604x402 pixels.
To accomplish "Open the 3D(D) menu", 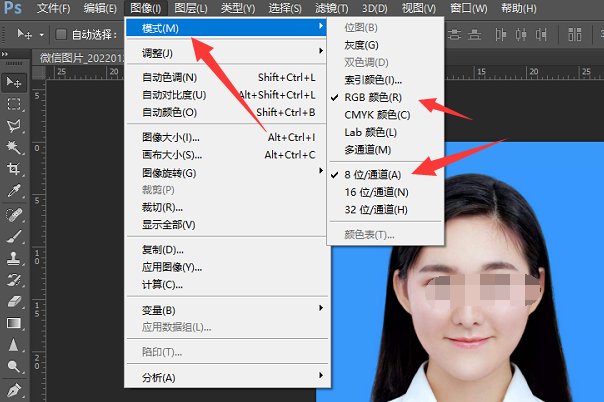I will pos(374,8).
